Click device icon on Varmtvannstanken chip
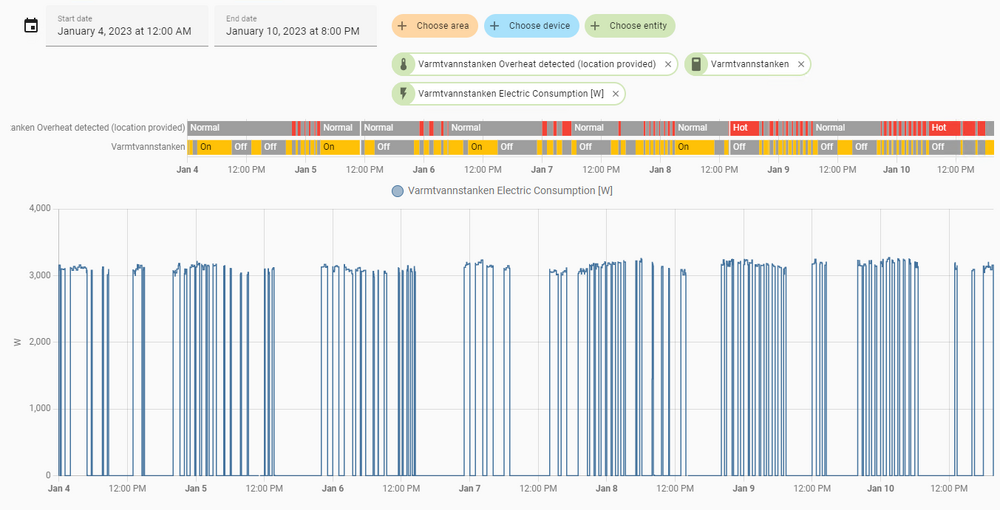The image size is (1000, 510). pyautogui.click(x=696, y=64)
